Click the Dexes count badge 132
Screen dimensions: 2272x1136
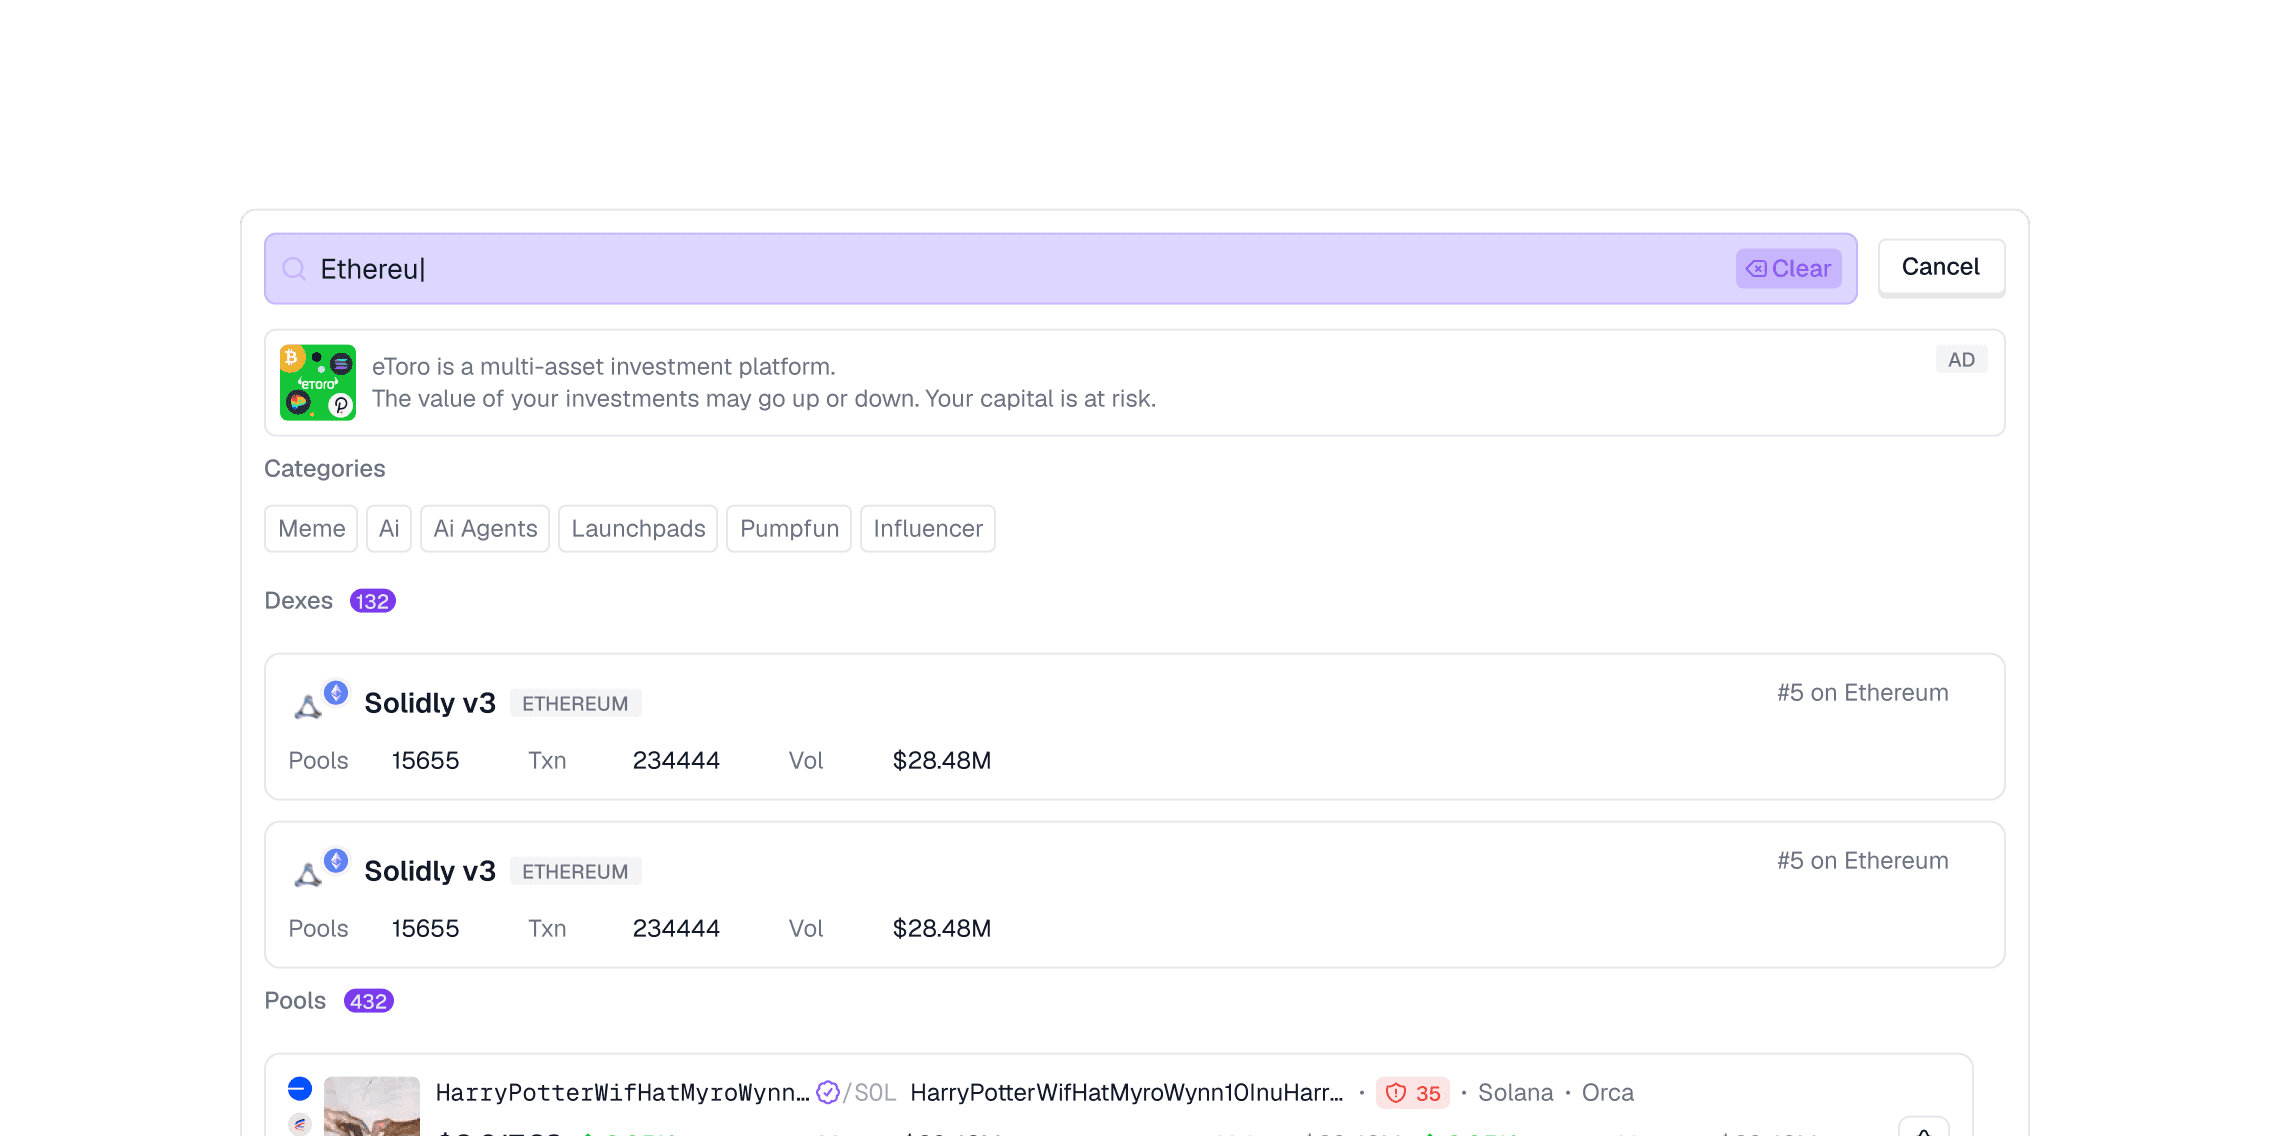pyautogui.click(x=372, y=601)
